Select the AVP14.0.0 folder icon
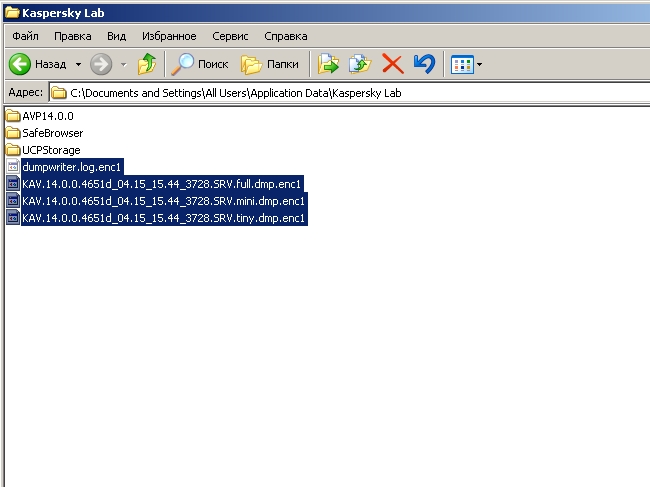Viewport: 650px width, 487px height. (x=13, y=116)
